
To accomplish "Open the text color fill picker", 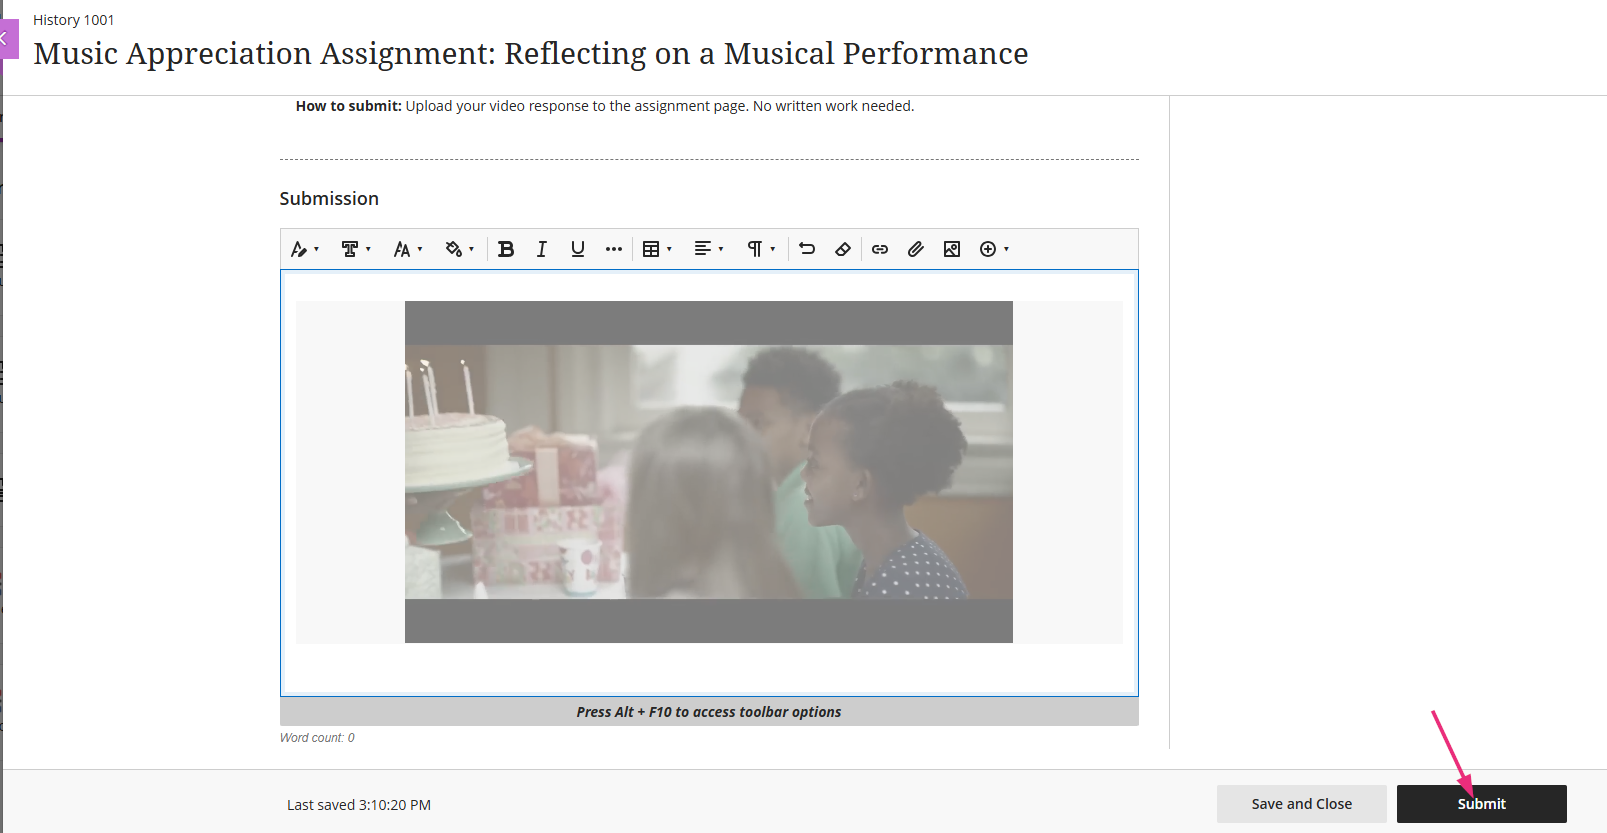I will click(x=459, y=249).
